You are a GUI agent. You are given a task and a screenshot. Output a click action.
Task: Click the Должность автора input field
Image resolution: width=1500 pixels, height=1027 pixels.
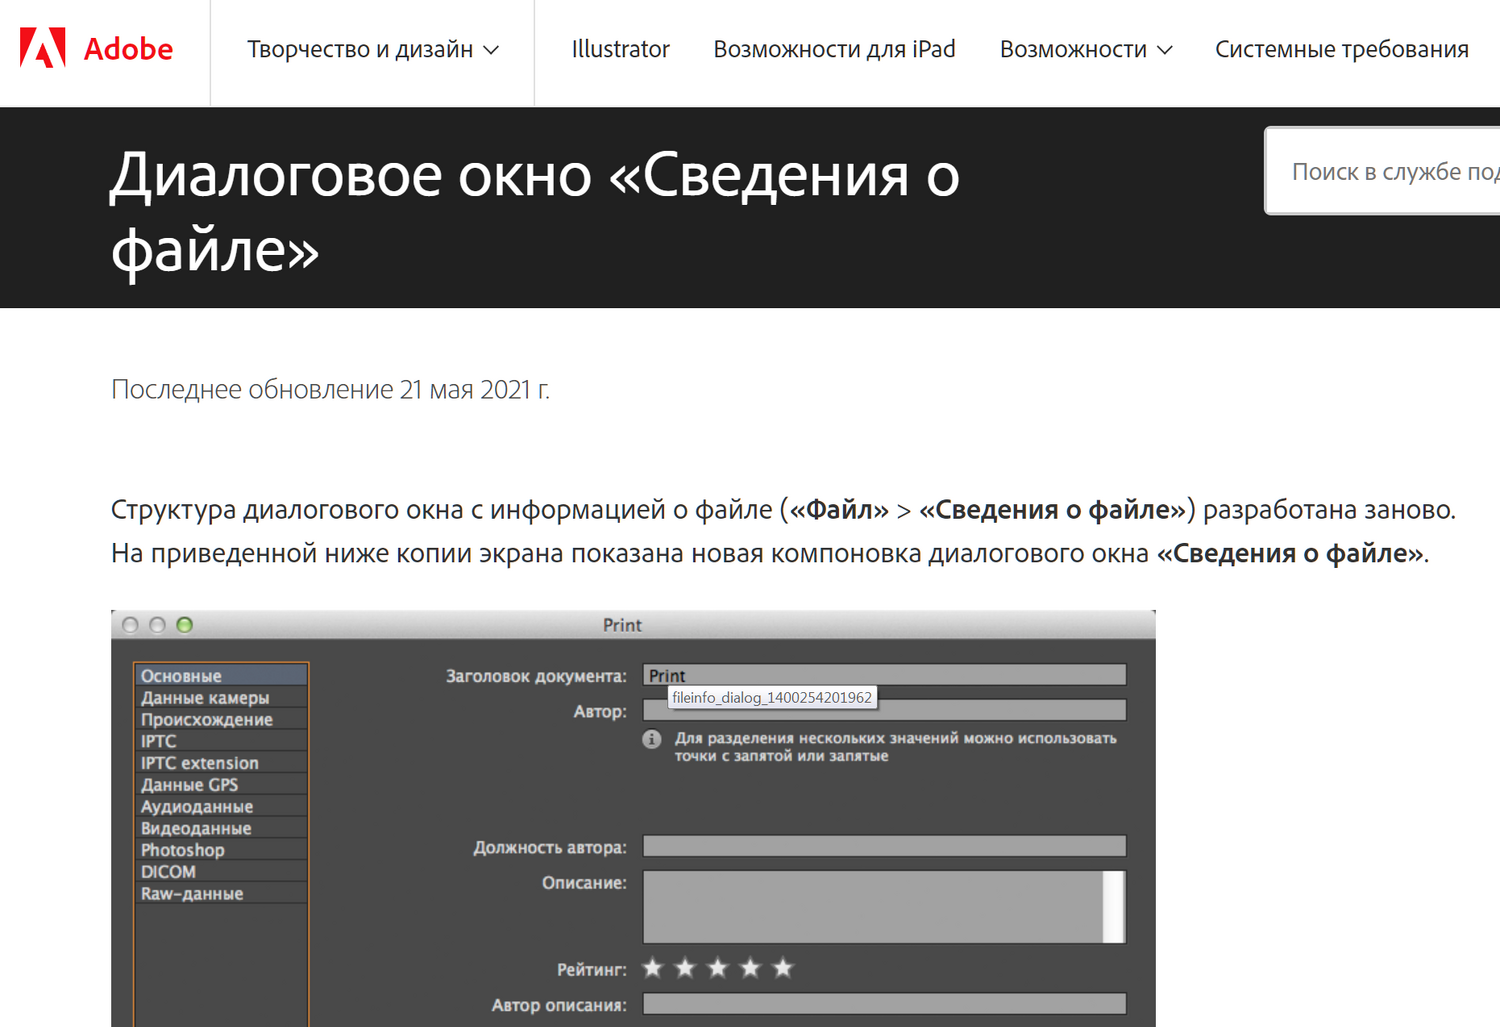[x=884, y=846]
